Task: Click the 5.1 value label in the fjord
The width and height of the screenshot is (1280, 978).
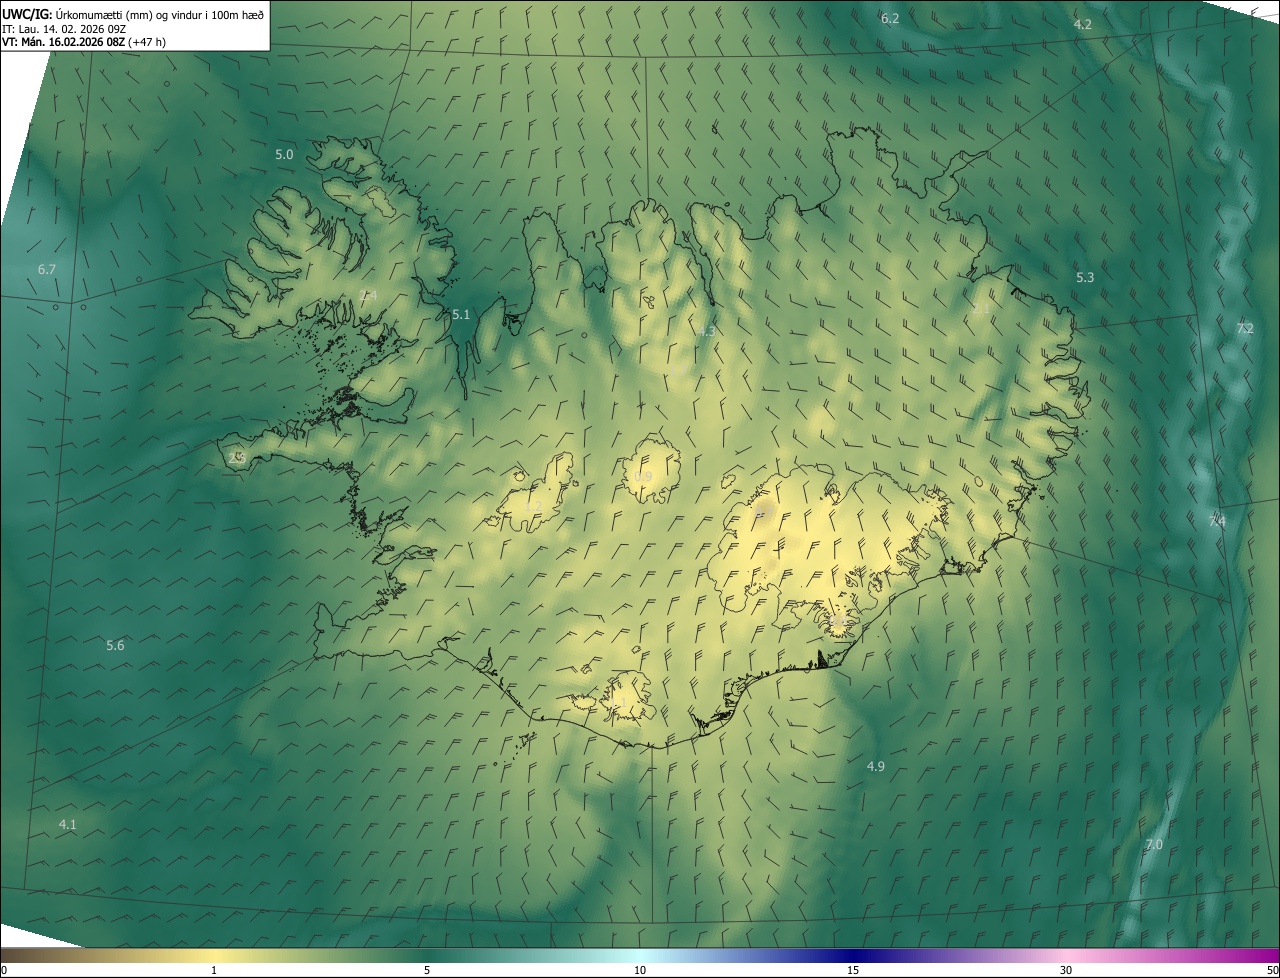Action: (x=461, y=315)
